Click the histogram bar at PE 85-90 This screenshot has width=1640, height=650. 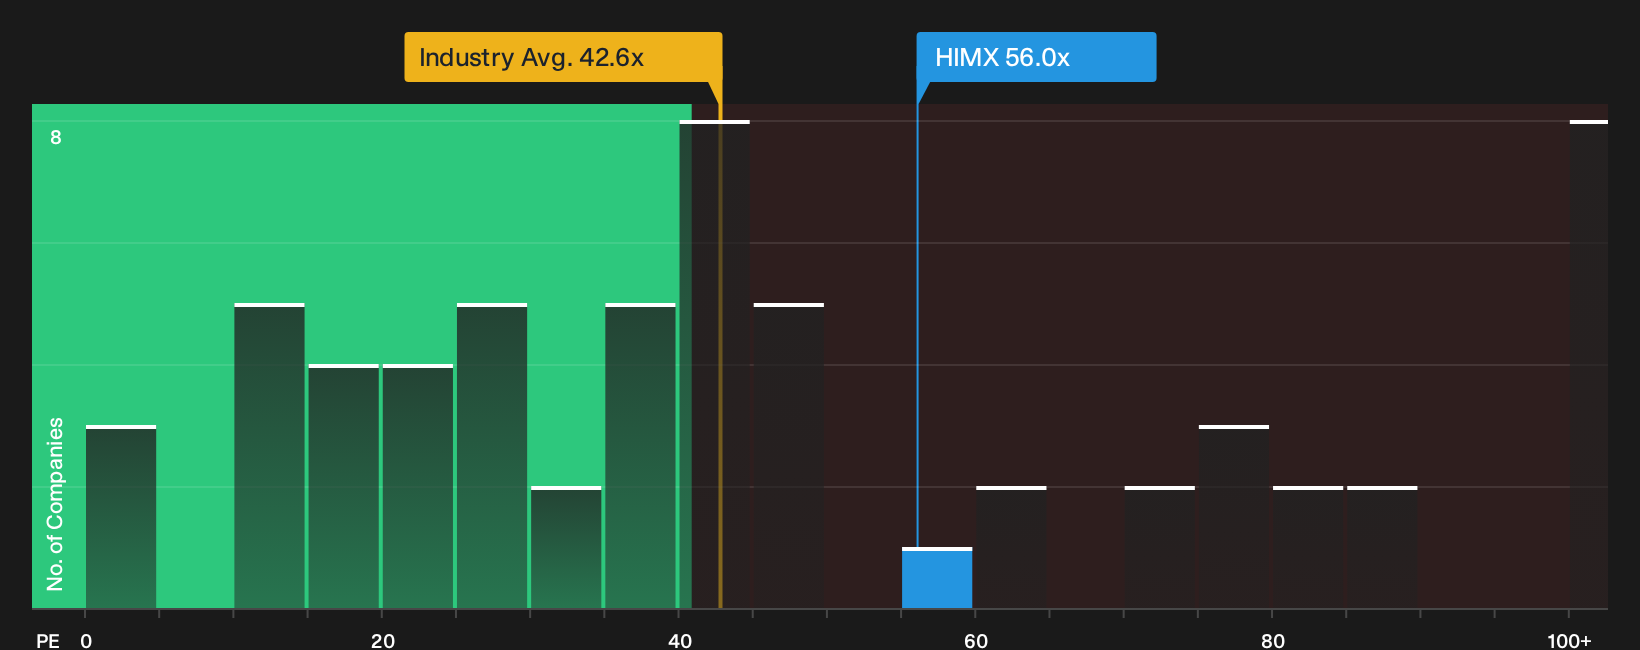(x=1382, y=547)
